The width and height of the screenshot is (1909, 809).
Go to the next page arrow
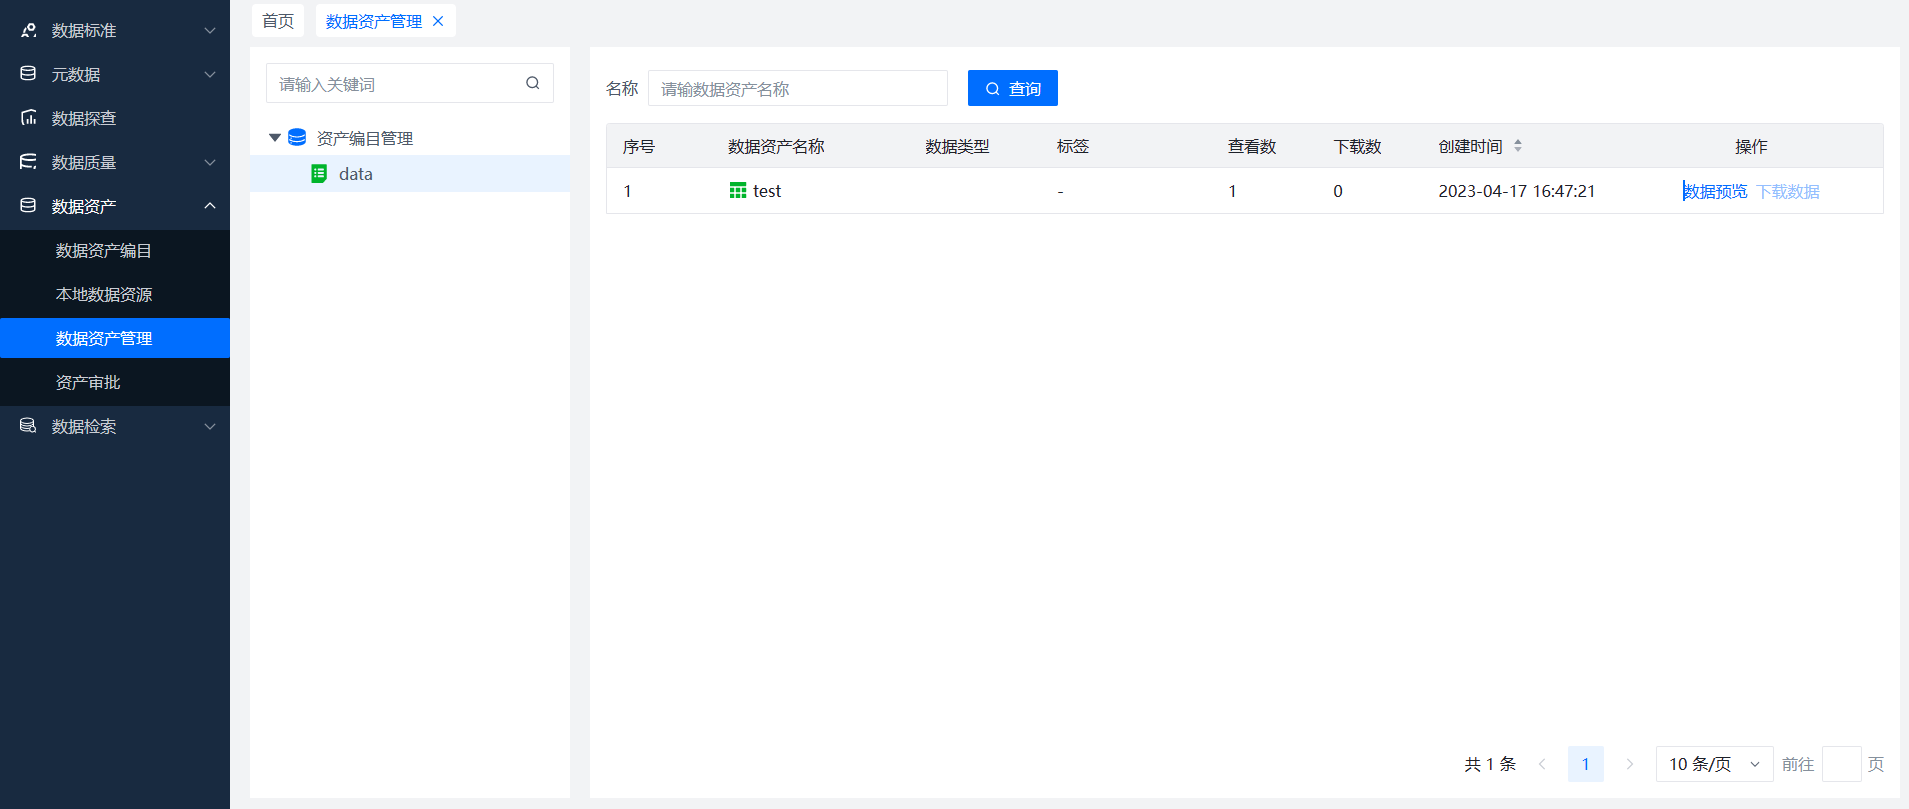1630,764
